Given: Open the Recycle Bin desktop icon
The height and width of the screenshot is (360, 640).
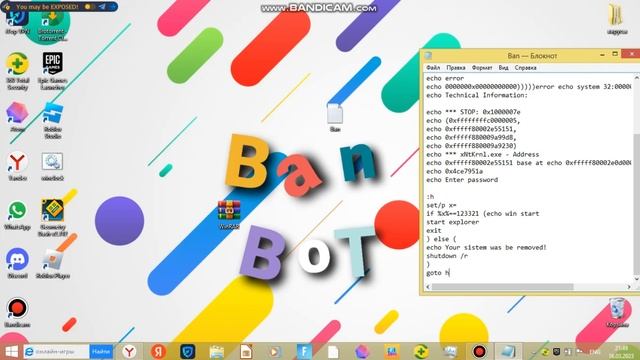Looking at the screenshot, I should (x=617, y=312).
